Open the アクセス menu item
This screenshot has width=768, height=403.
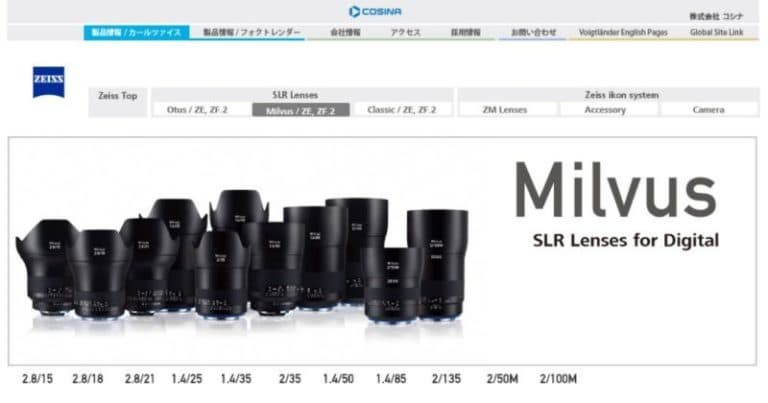pos(406,32)
